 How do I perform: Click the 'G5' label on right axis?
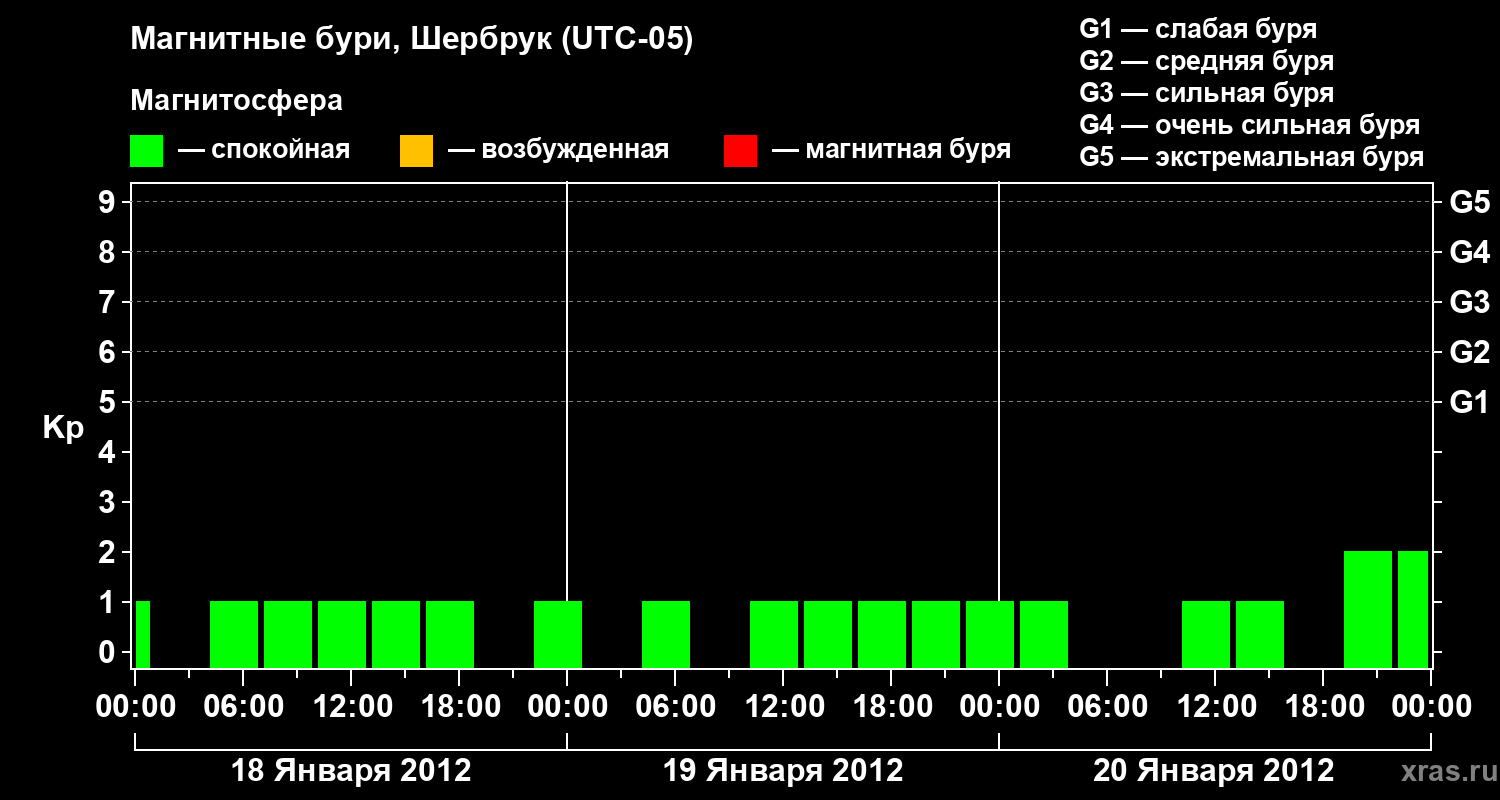(x=1470, y=202)
